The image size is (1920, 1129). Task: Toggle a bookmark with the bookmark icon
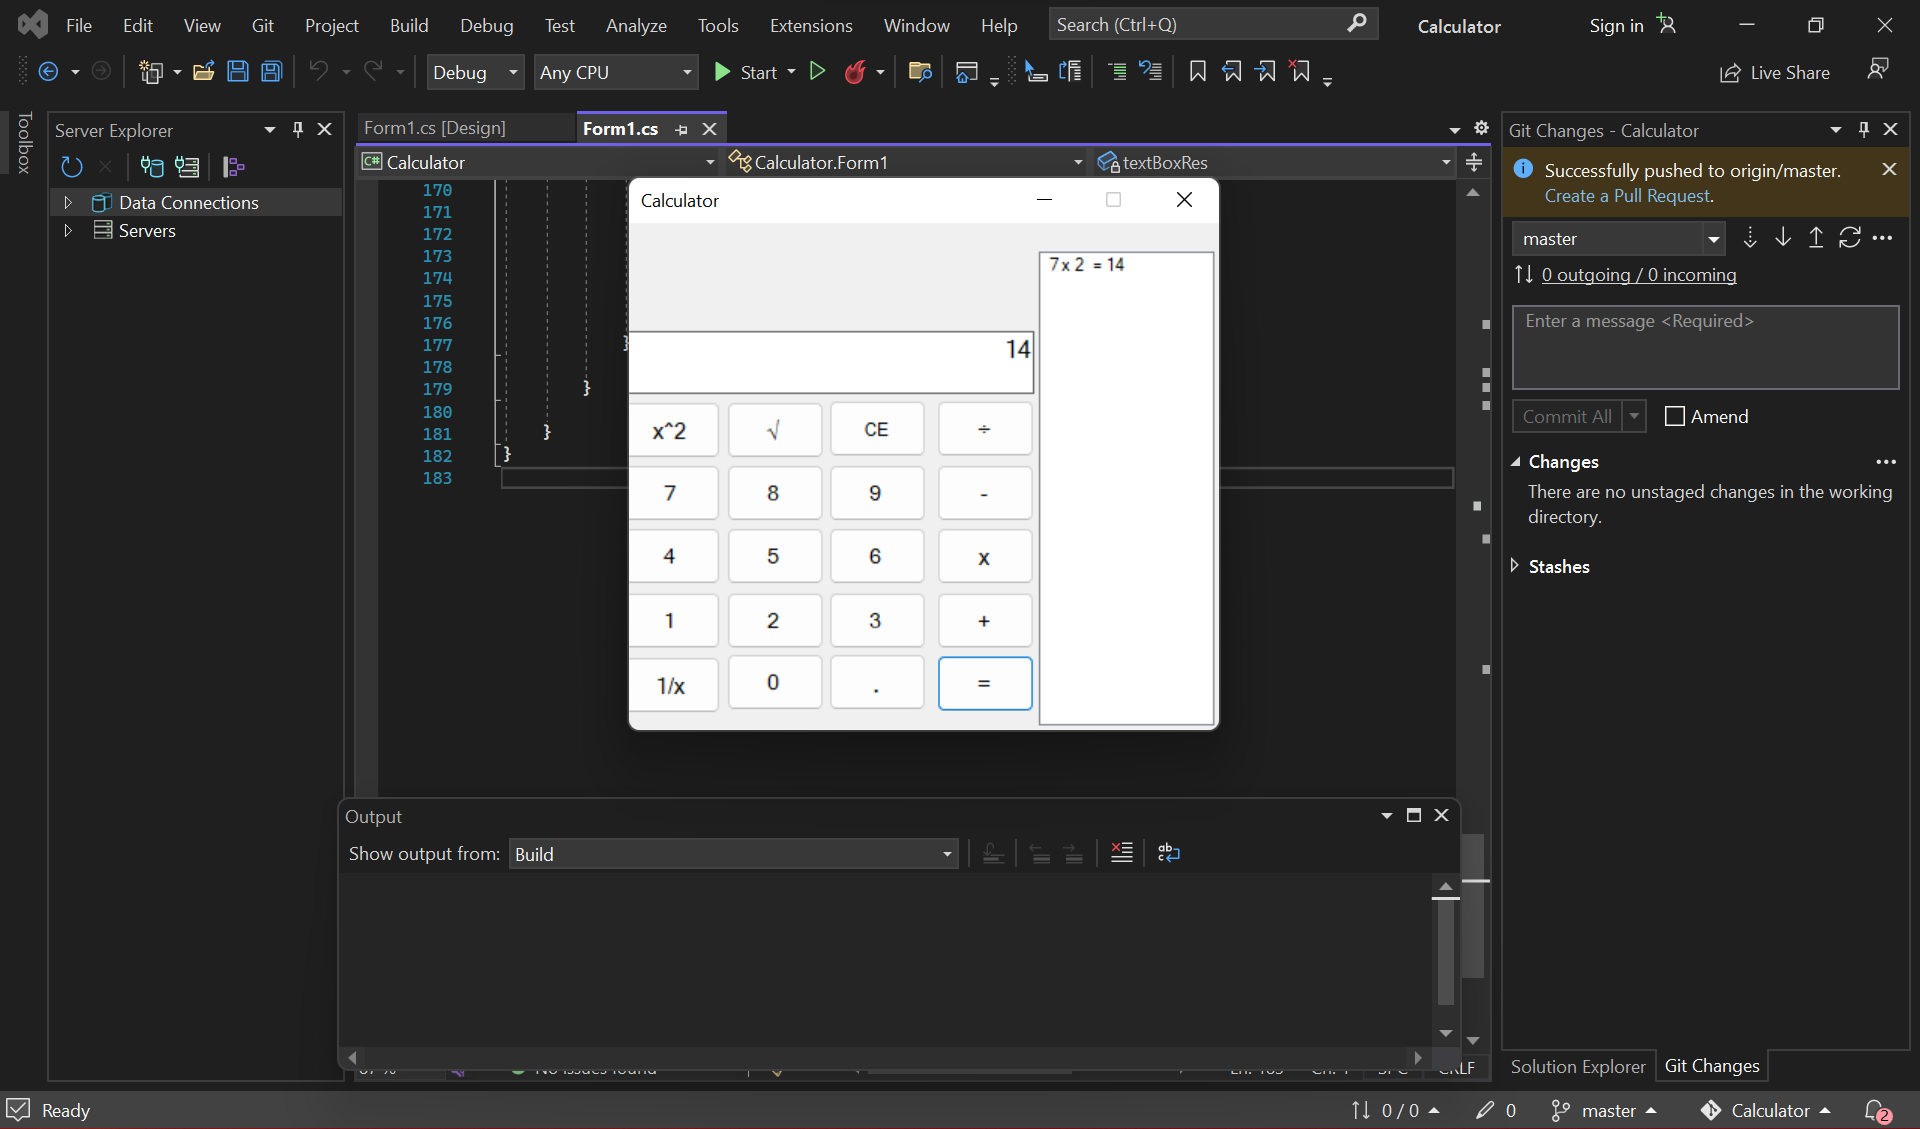pyautogui.click(x=1198, y=71)
